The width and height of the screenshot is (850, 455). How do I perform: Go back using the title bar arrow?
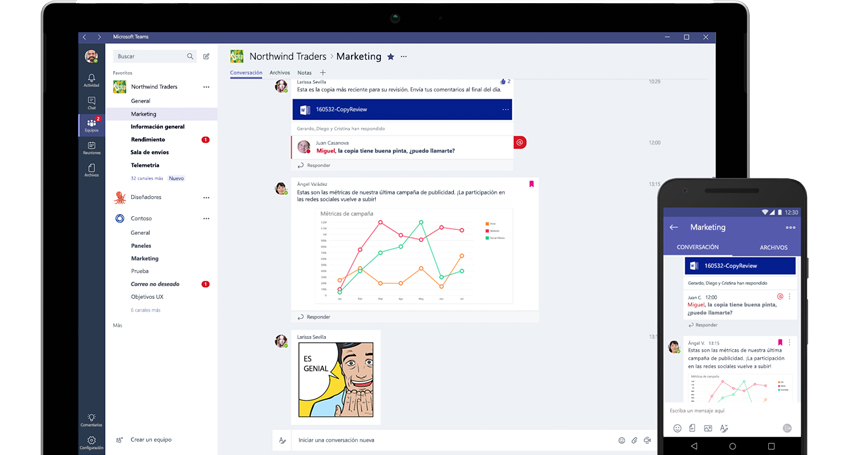(85, 37)
